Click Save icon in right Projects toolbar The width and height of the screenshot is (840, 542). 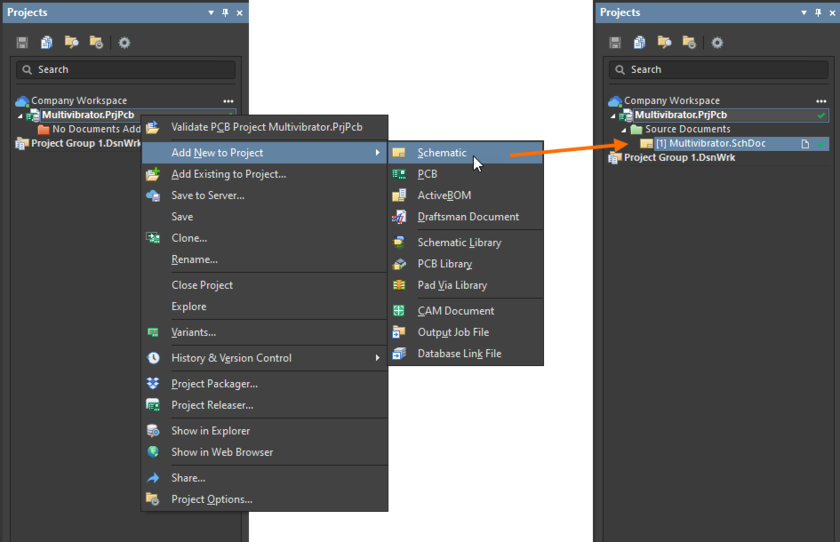(615, 42)
